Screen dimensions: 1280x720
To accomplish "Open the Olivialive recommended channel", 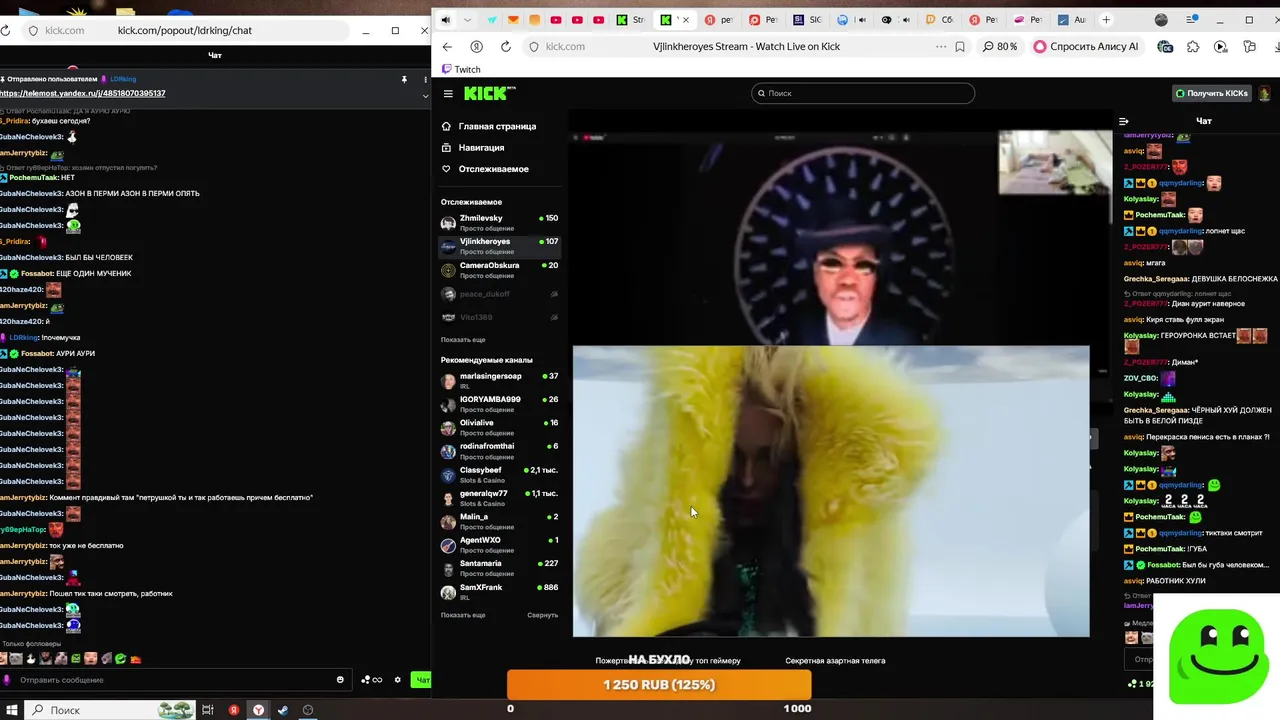I will 500,428.
